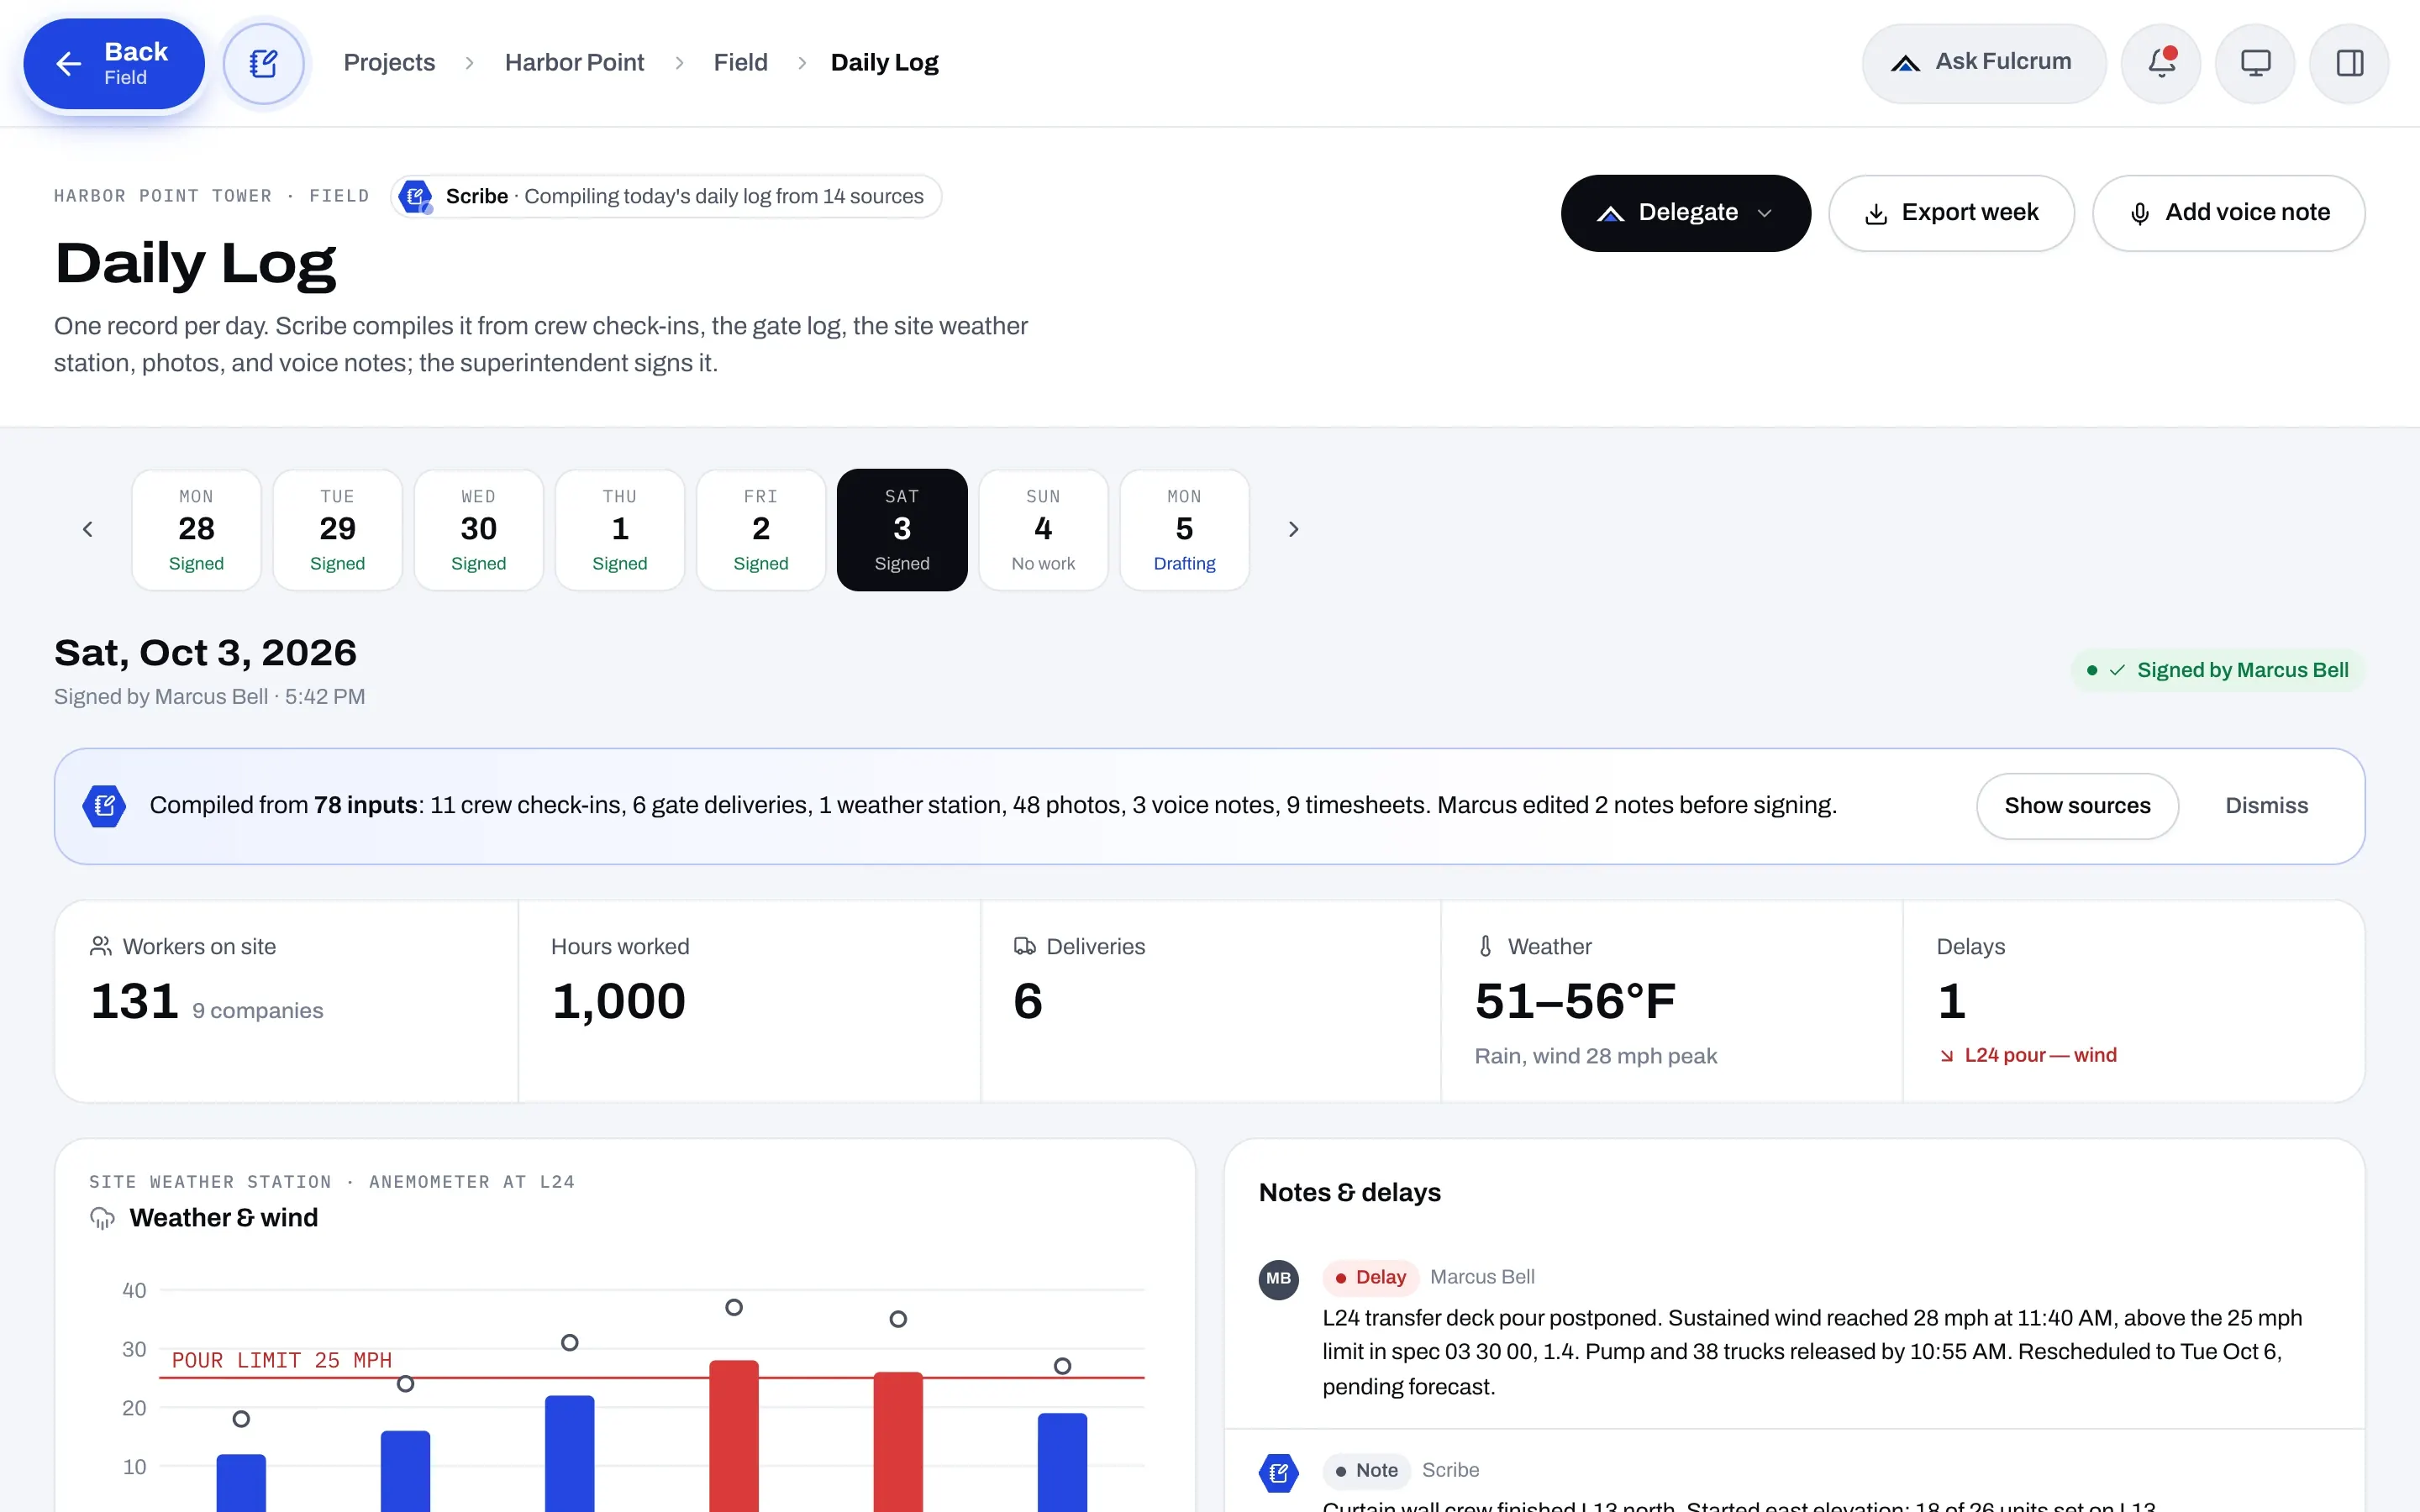The image size is (2420, 1512).
Task: Select Fri 2 day tab
Action: tap(761, 530)
